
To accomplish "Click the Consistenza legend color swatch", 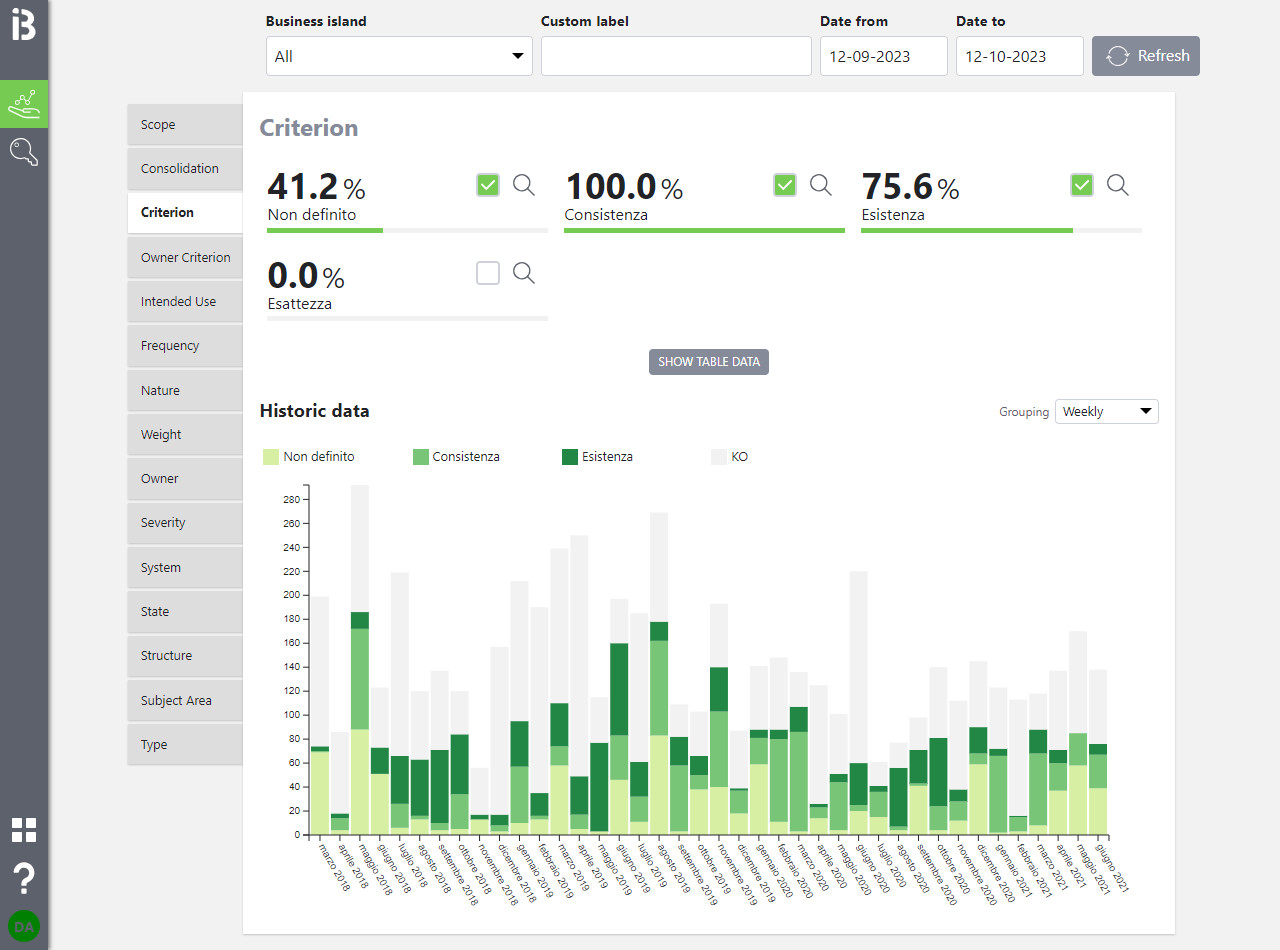I will 421,457.
